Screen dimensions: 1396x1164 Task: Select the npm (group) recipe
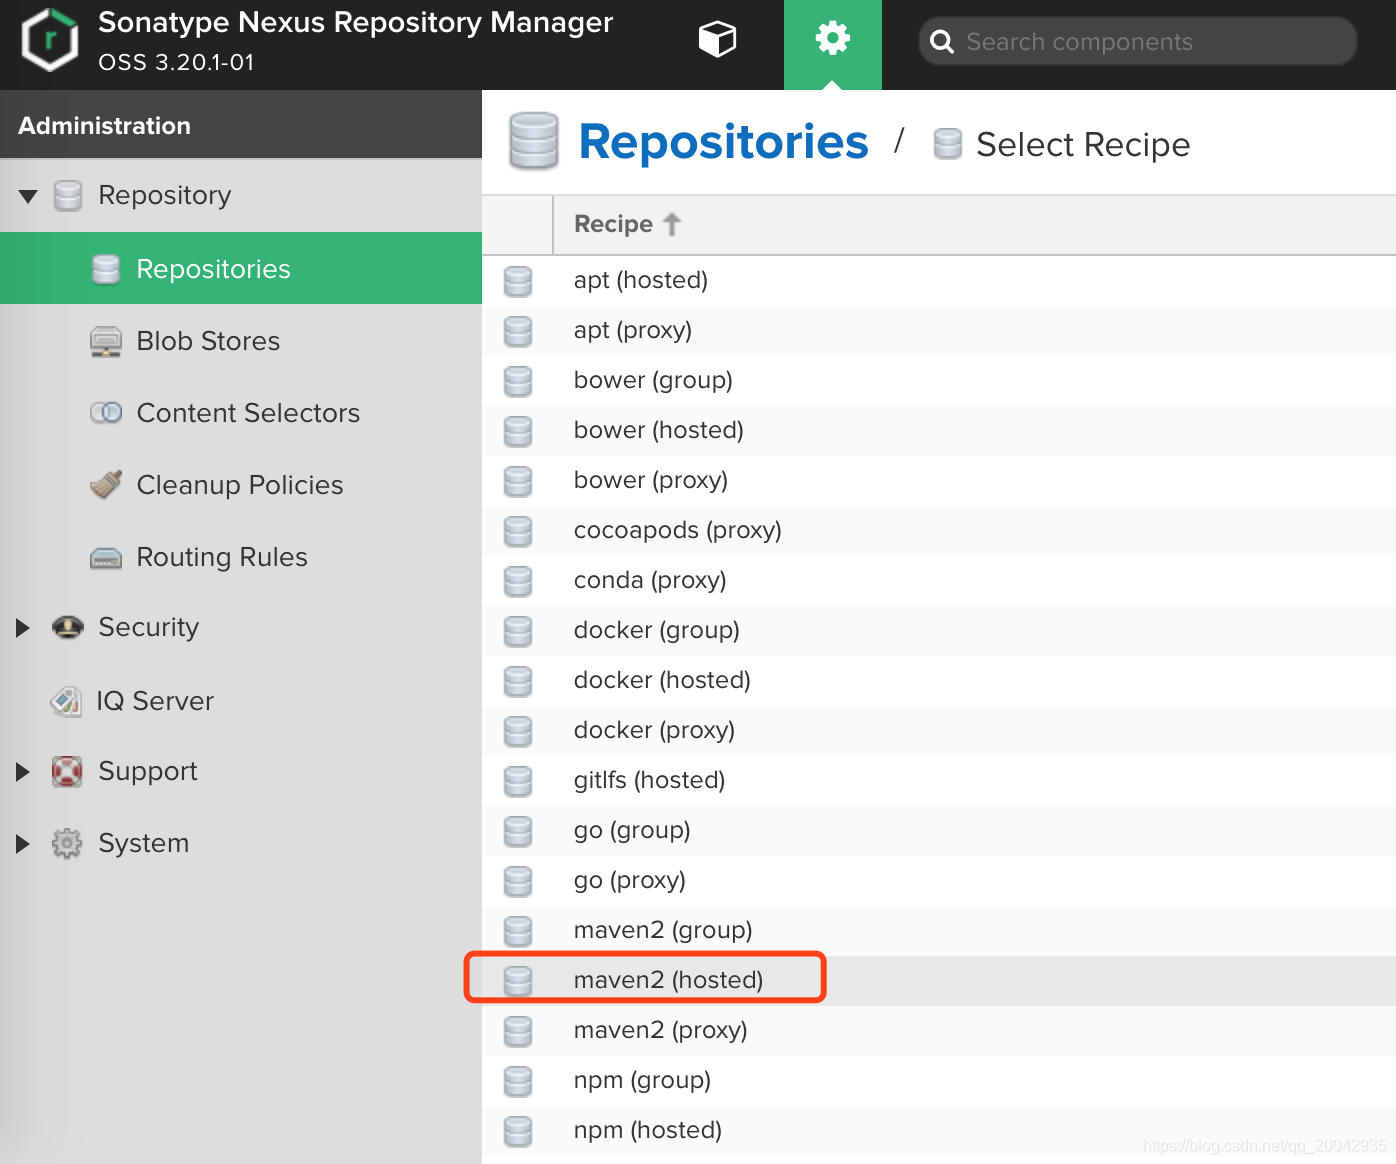click(939, 1080)
